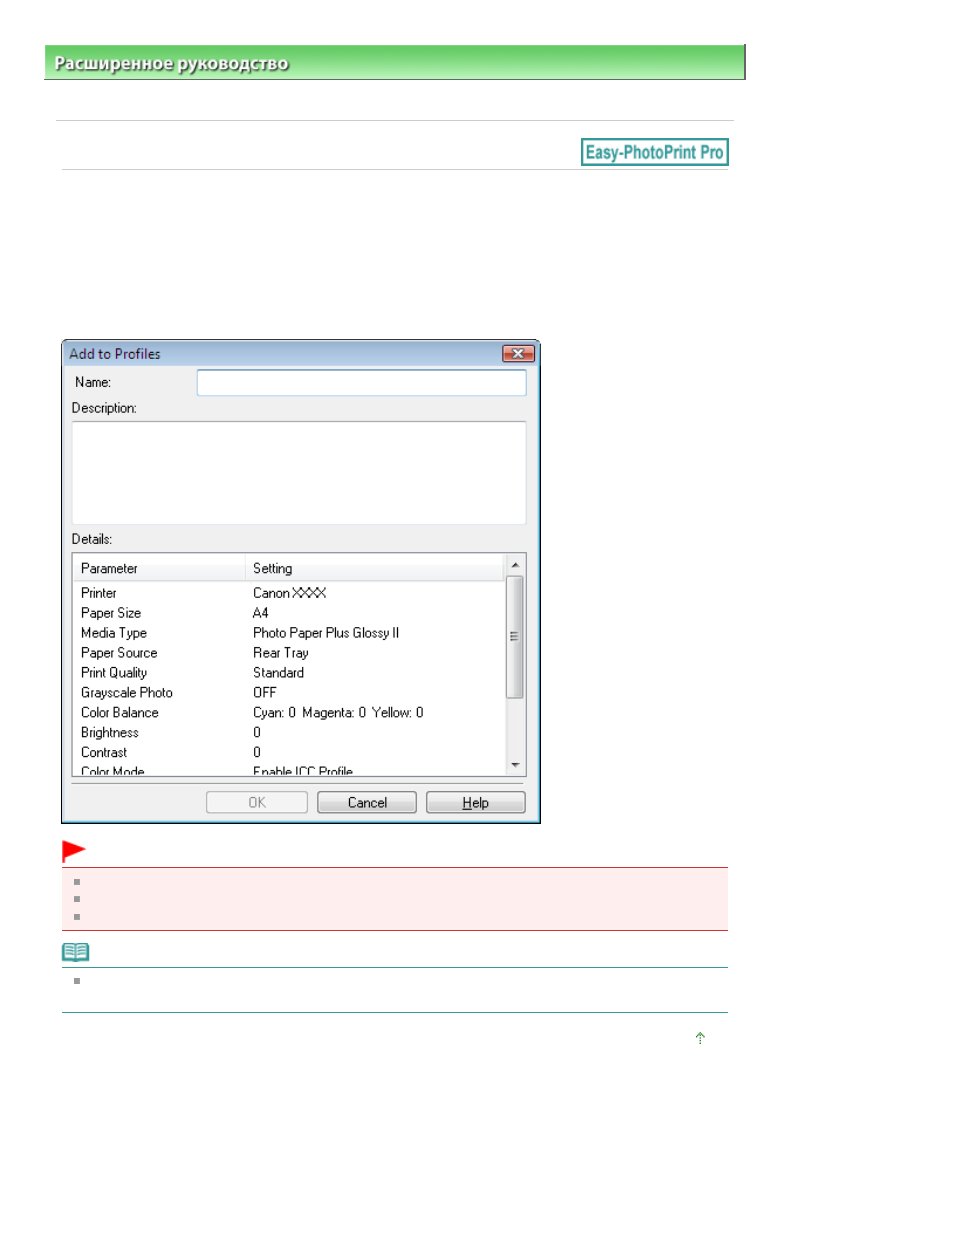
Task: Click the Details list scrollbar thumb
Action: coord(515,636)
